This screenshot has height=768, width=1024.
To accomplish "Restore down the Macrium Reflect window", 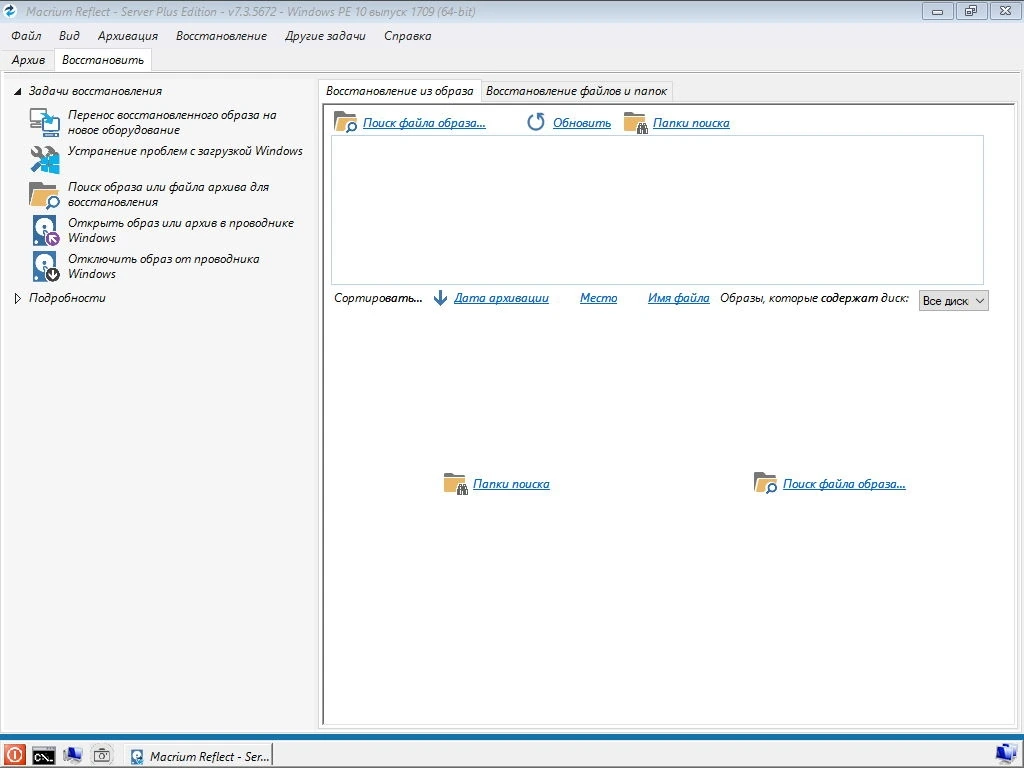I will click(971, 11).
